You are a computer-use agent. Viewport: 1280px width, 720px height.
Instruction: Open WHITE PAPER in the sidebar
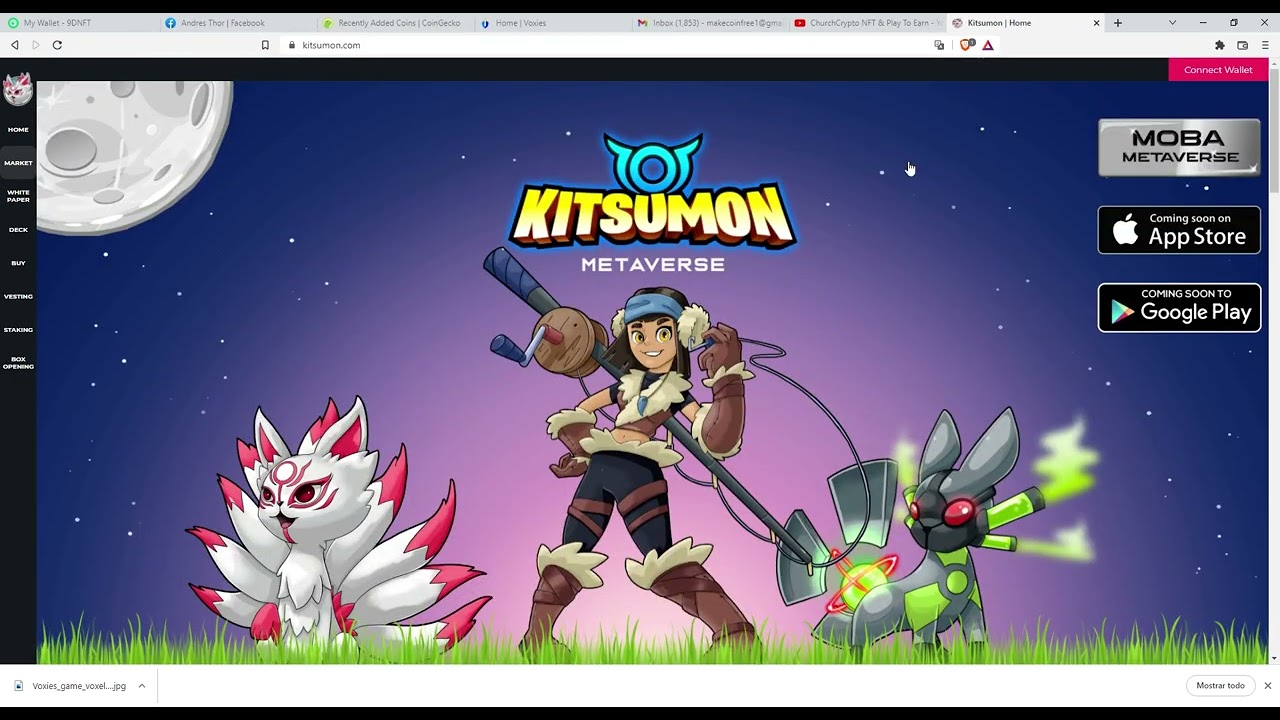click(x=18, y=196)
